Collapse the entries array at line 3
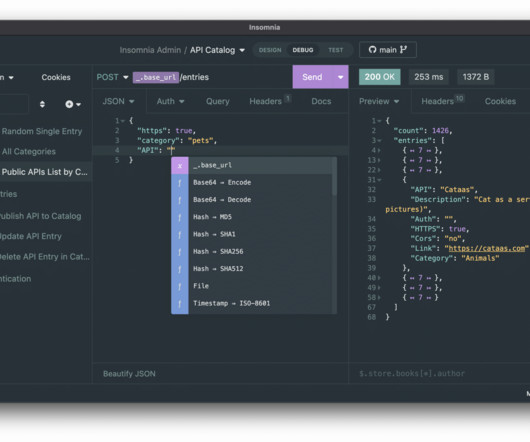This screenshot has height=442, width=530. tap(380, 141)
